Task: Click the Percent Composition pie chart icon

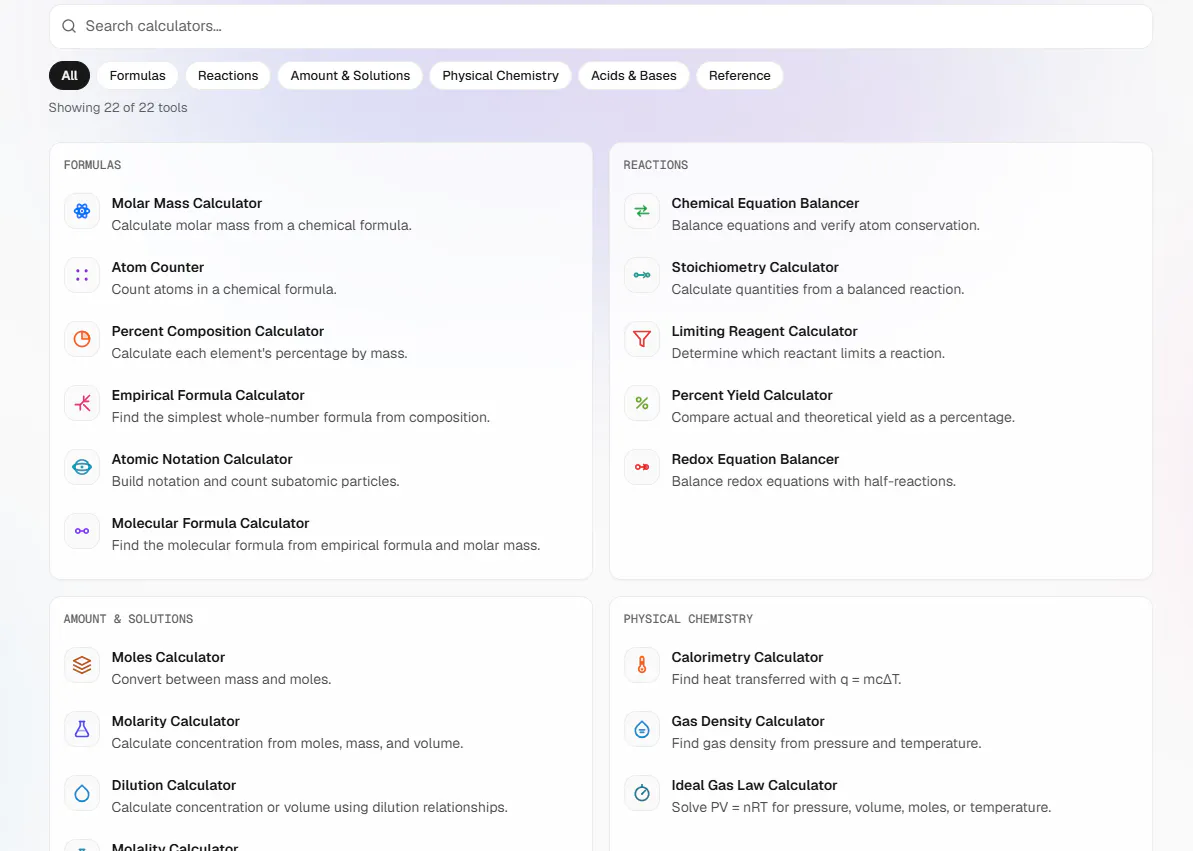Action: click(x=82, y=339)
